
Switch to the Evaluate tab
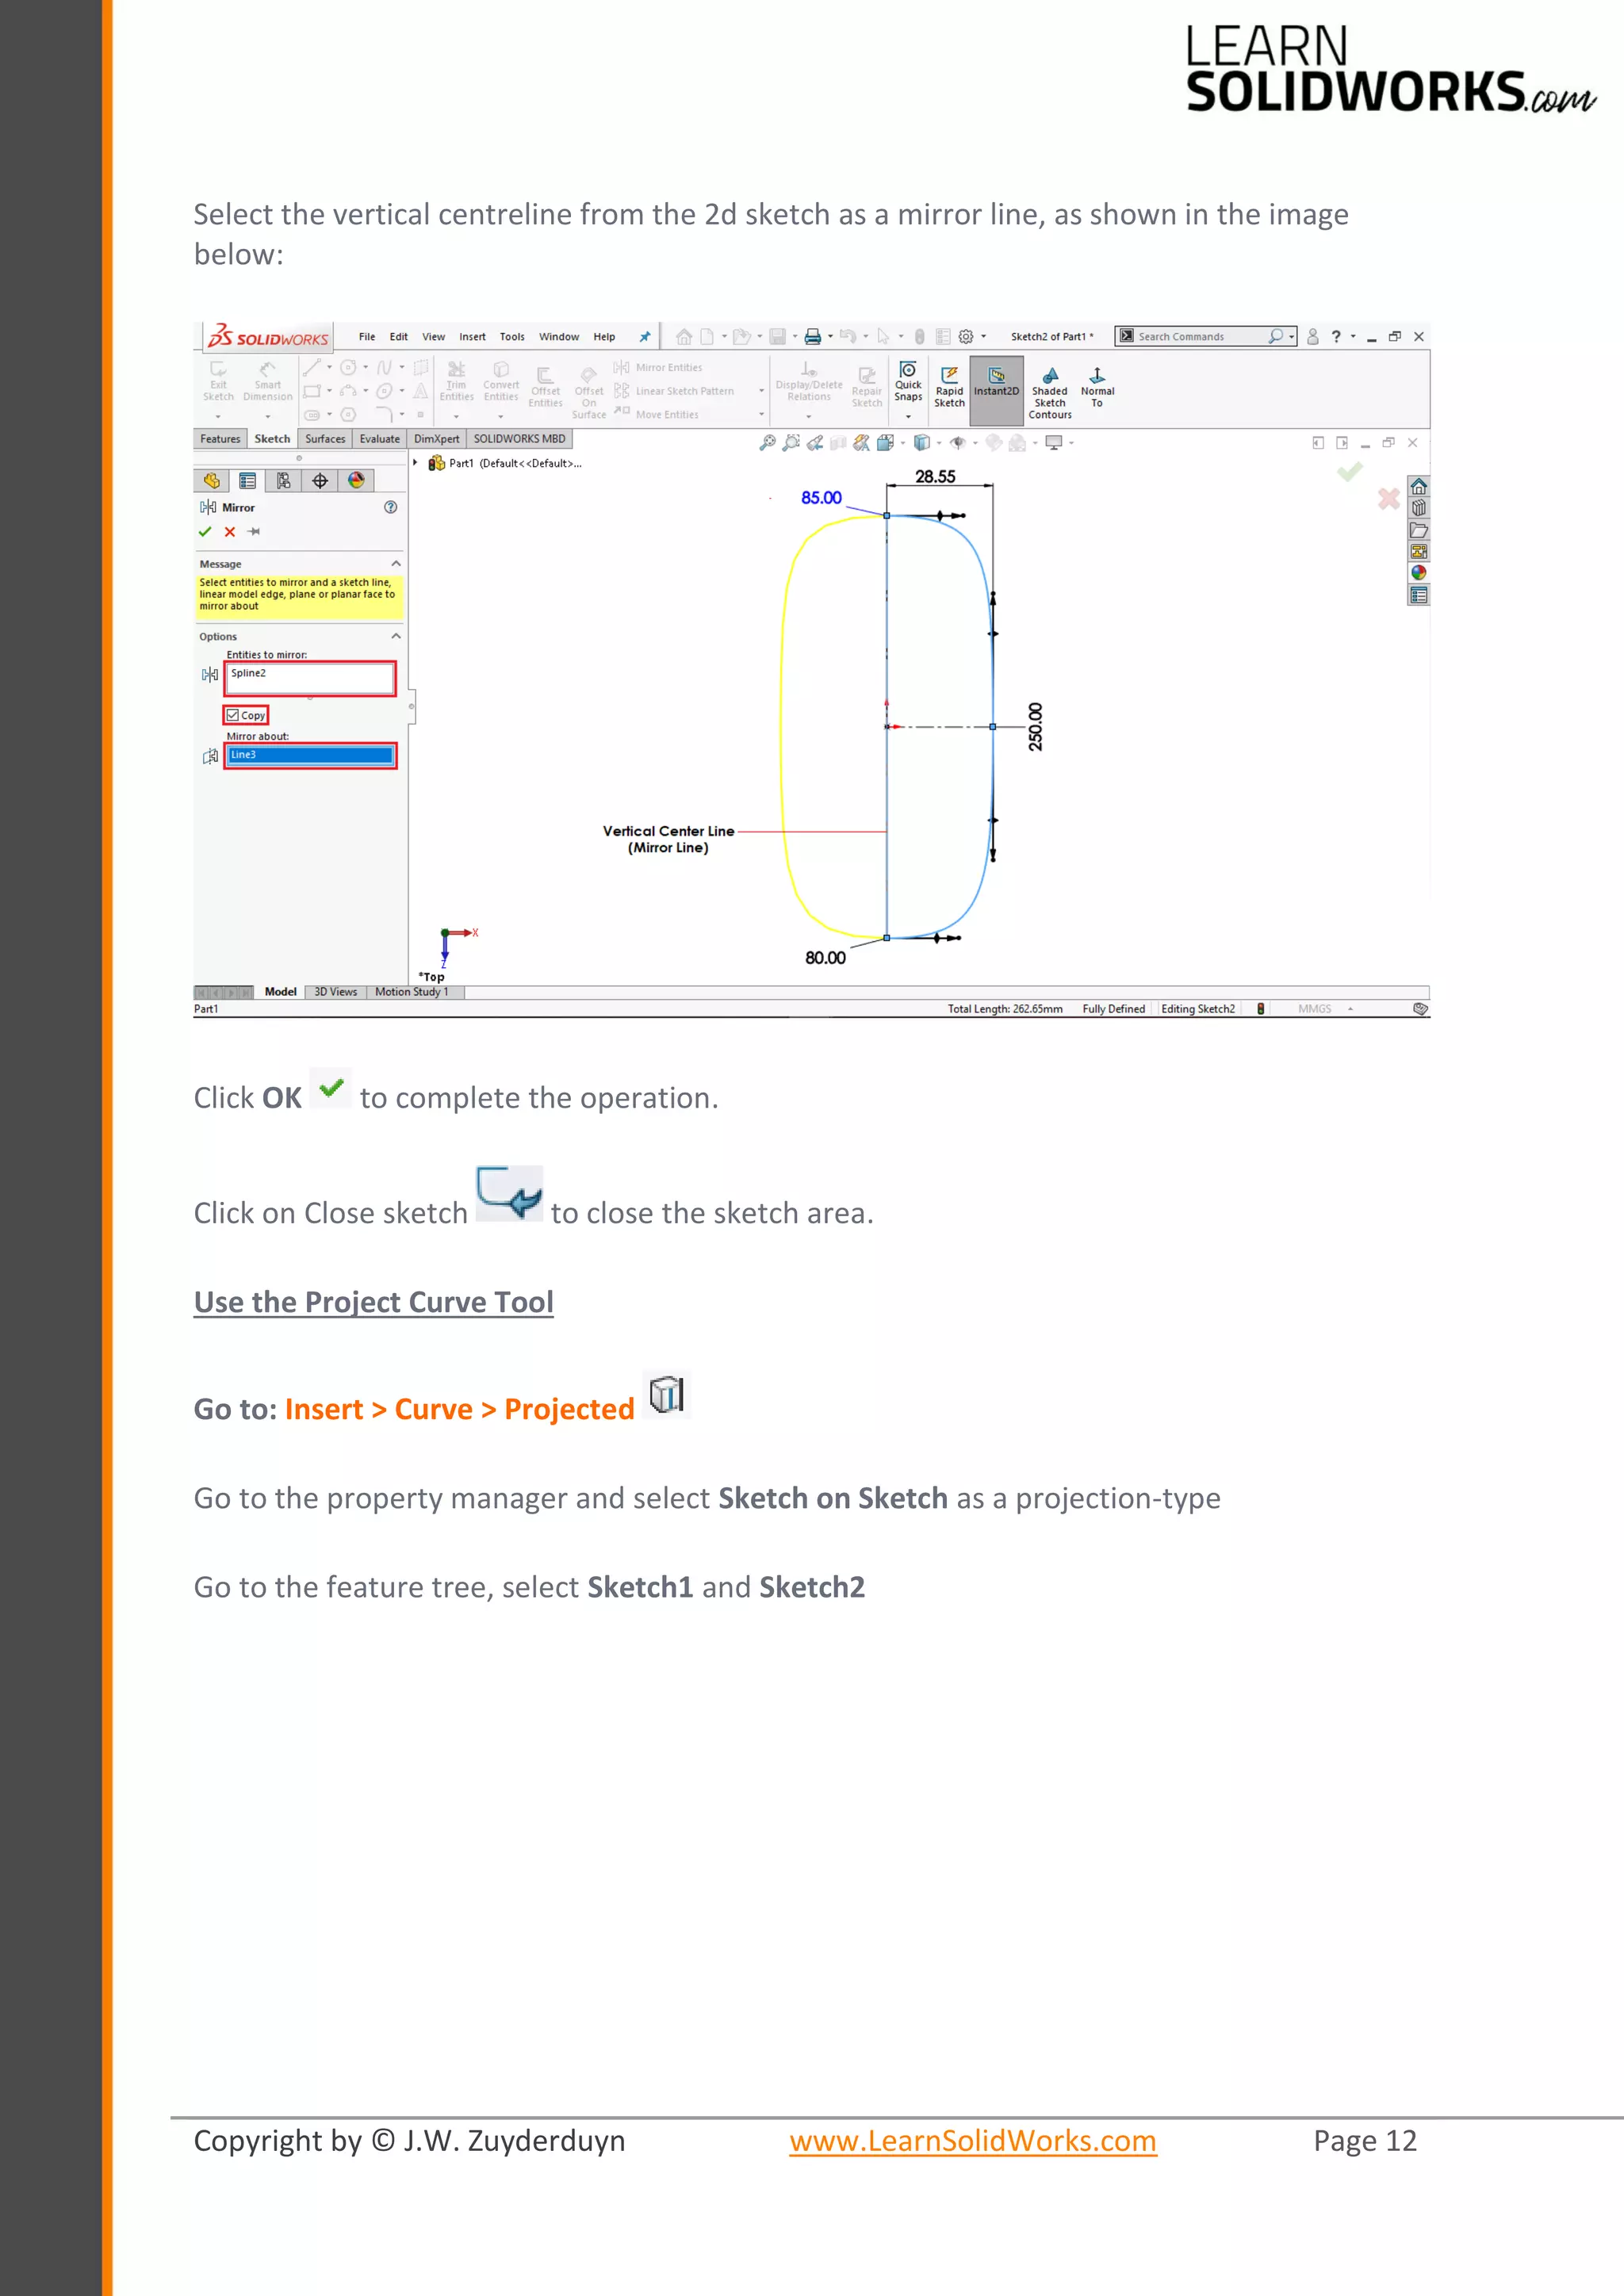click(380, 439)
